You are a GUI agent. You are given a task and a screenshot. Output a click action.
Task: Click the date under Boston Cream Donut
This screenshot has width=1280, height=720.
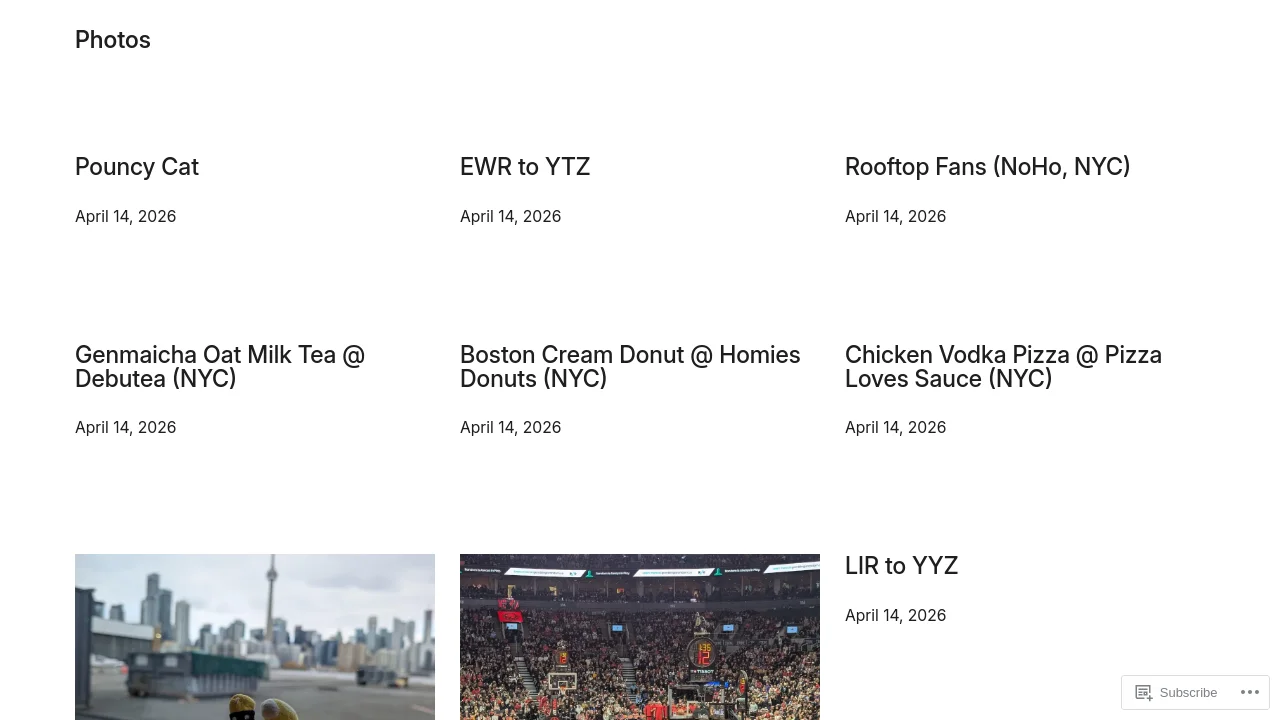[511, 427]
